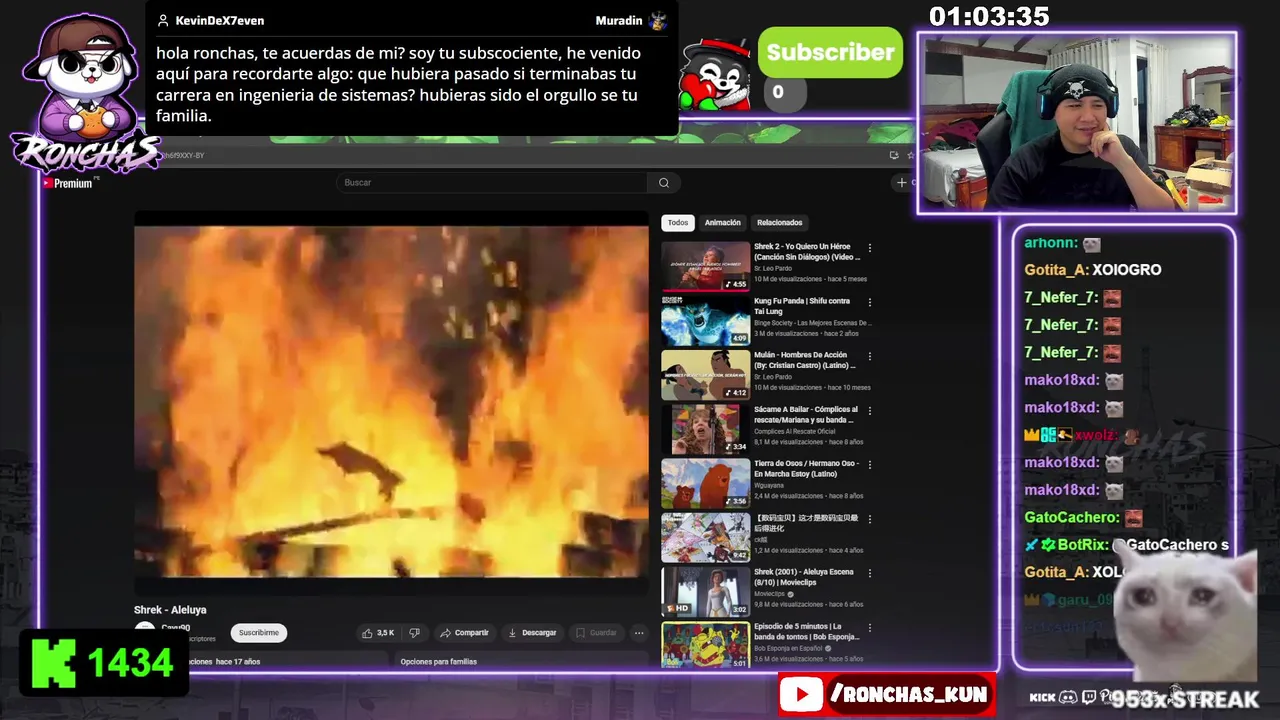The height and width of the screenshot is (720, 1280).
Task: Click the 'Opciones para familias' text
Action: [x=438, y=662]
